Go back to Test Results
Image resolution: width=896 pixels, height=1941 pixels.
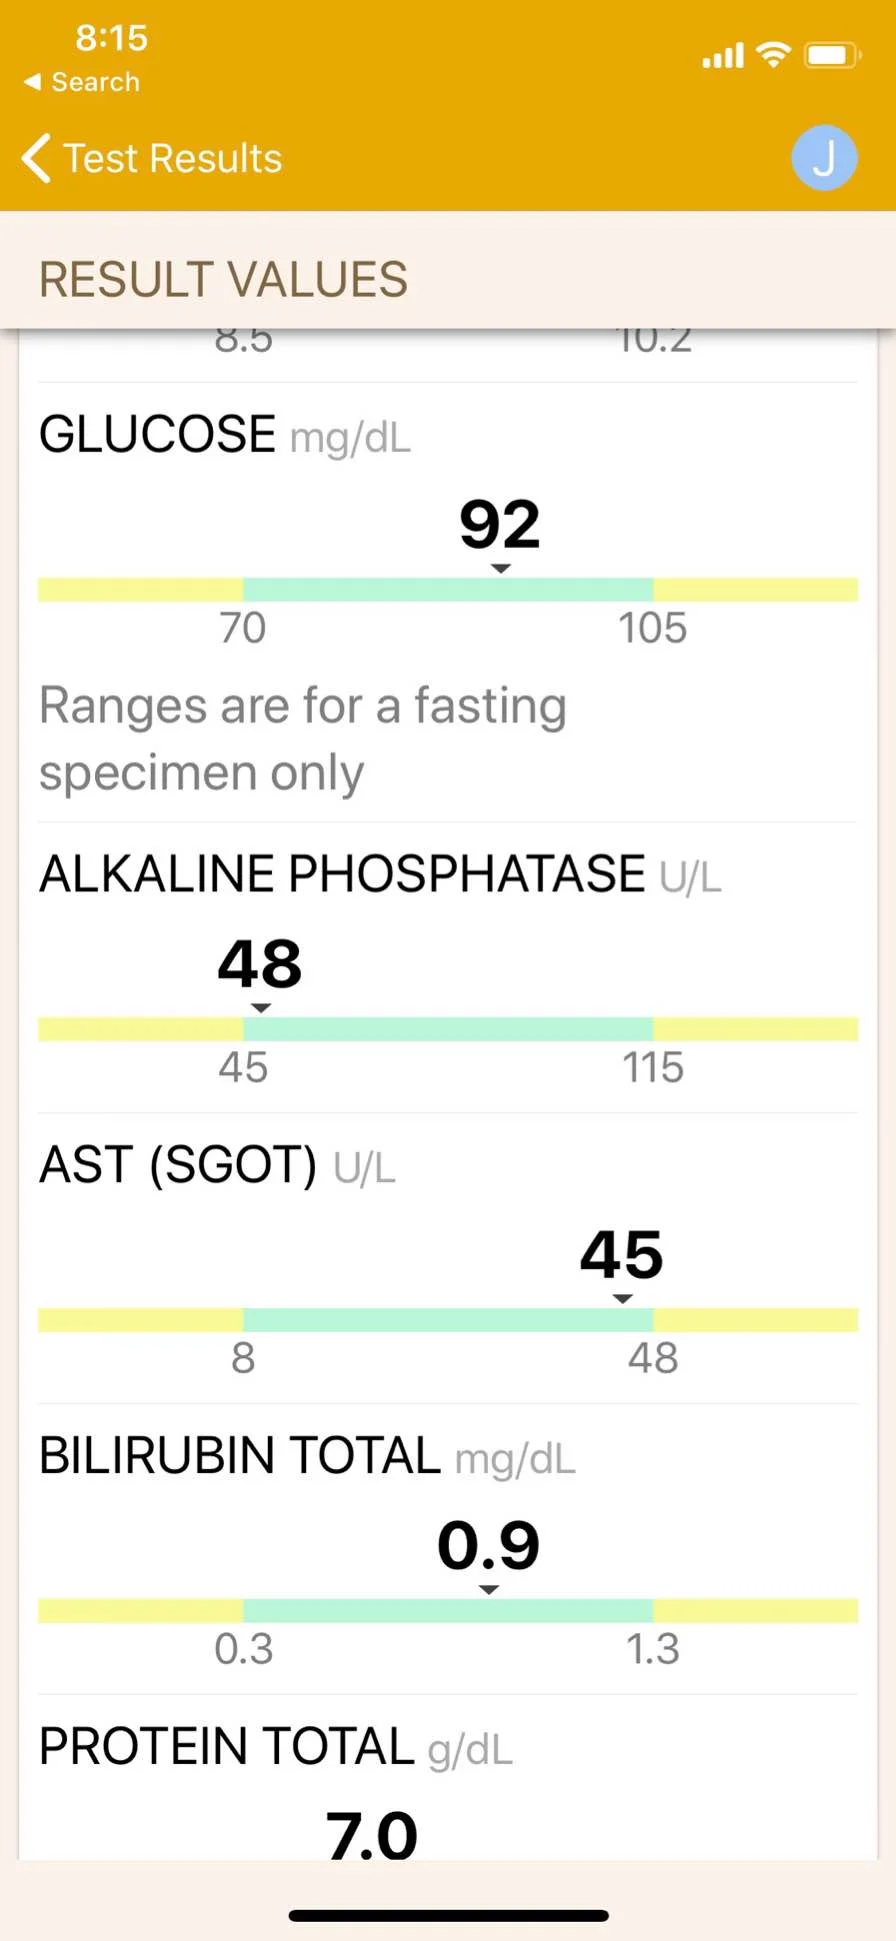172,159
